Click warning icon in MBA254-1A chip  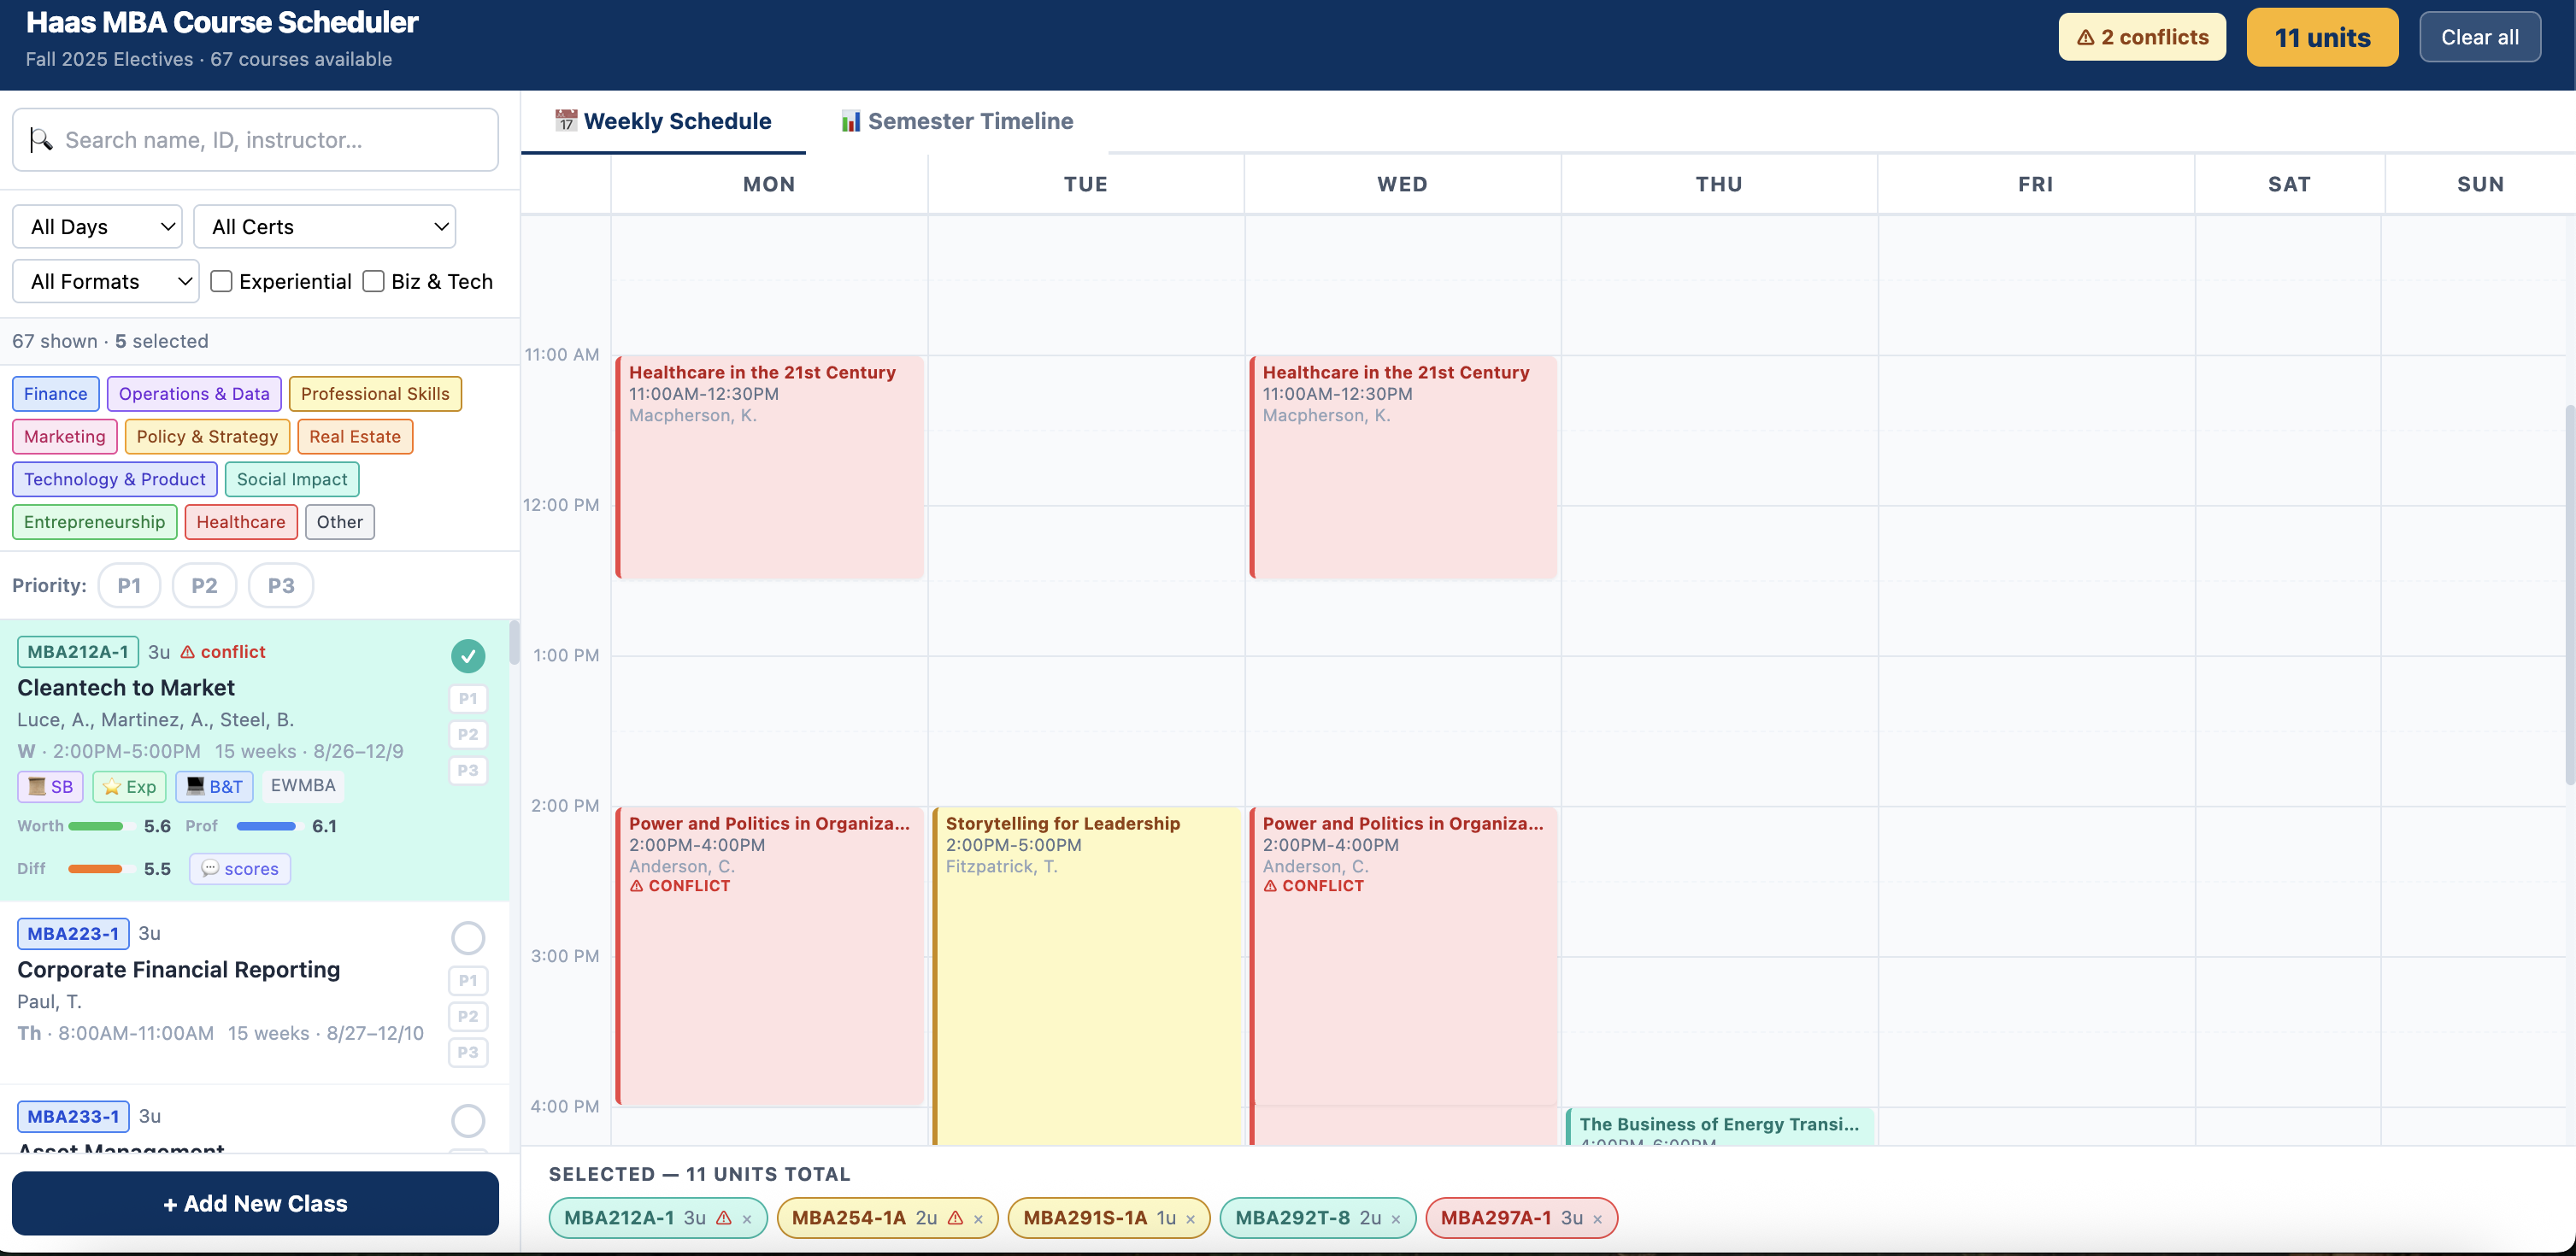coord(955,1218)
